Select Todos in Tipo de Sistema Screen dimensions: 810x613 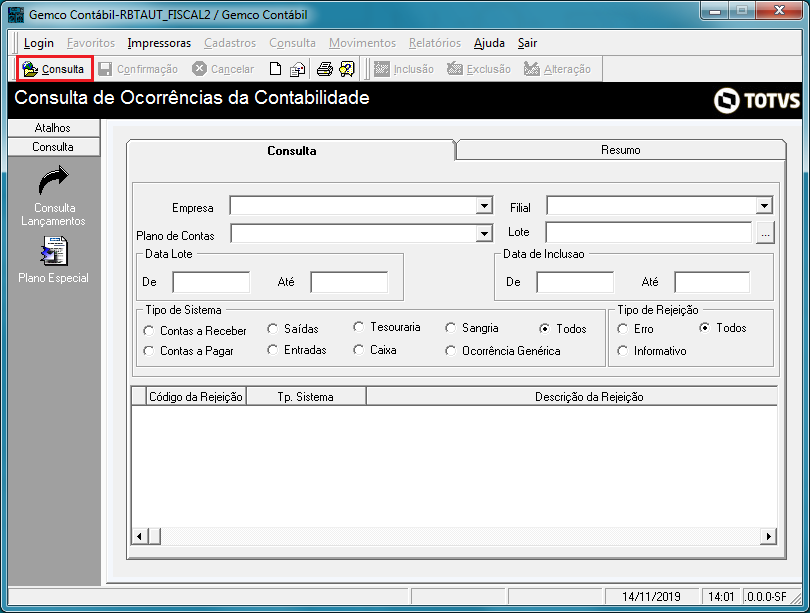click(x=544, y=328)
